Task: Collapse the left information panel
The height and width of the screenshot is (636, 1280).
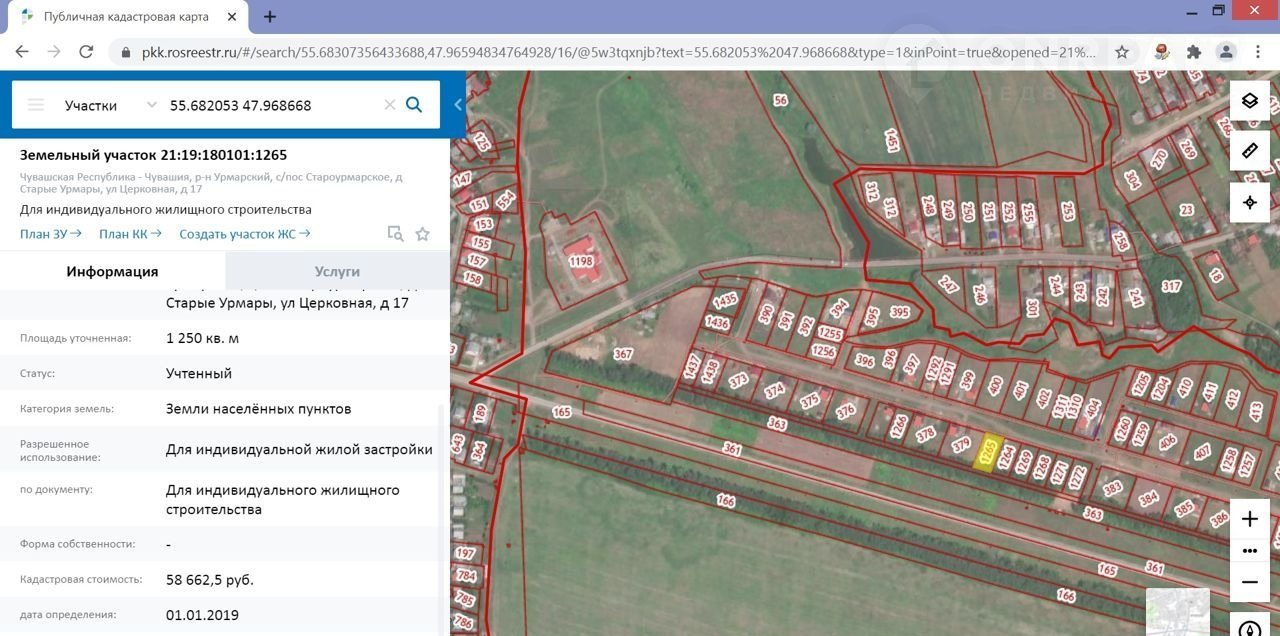Action: tap(458, 105)
